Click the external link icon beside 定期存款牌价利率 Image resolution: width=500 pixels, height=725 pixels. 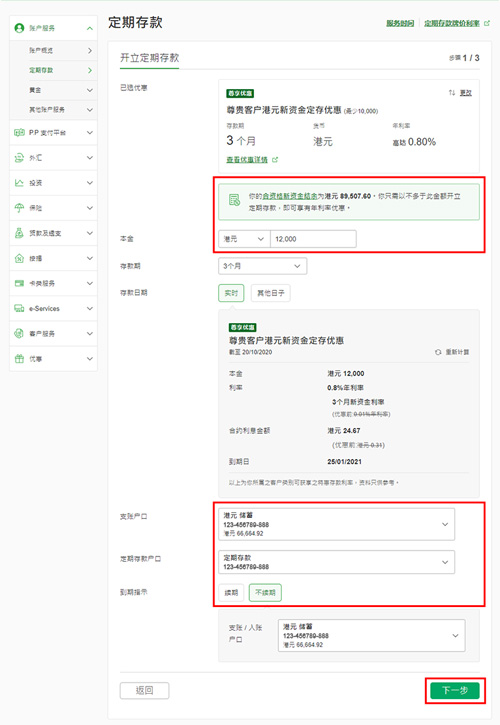pos(487,23)
